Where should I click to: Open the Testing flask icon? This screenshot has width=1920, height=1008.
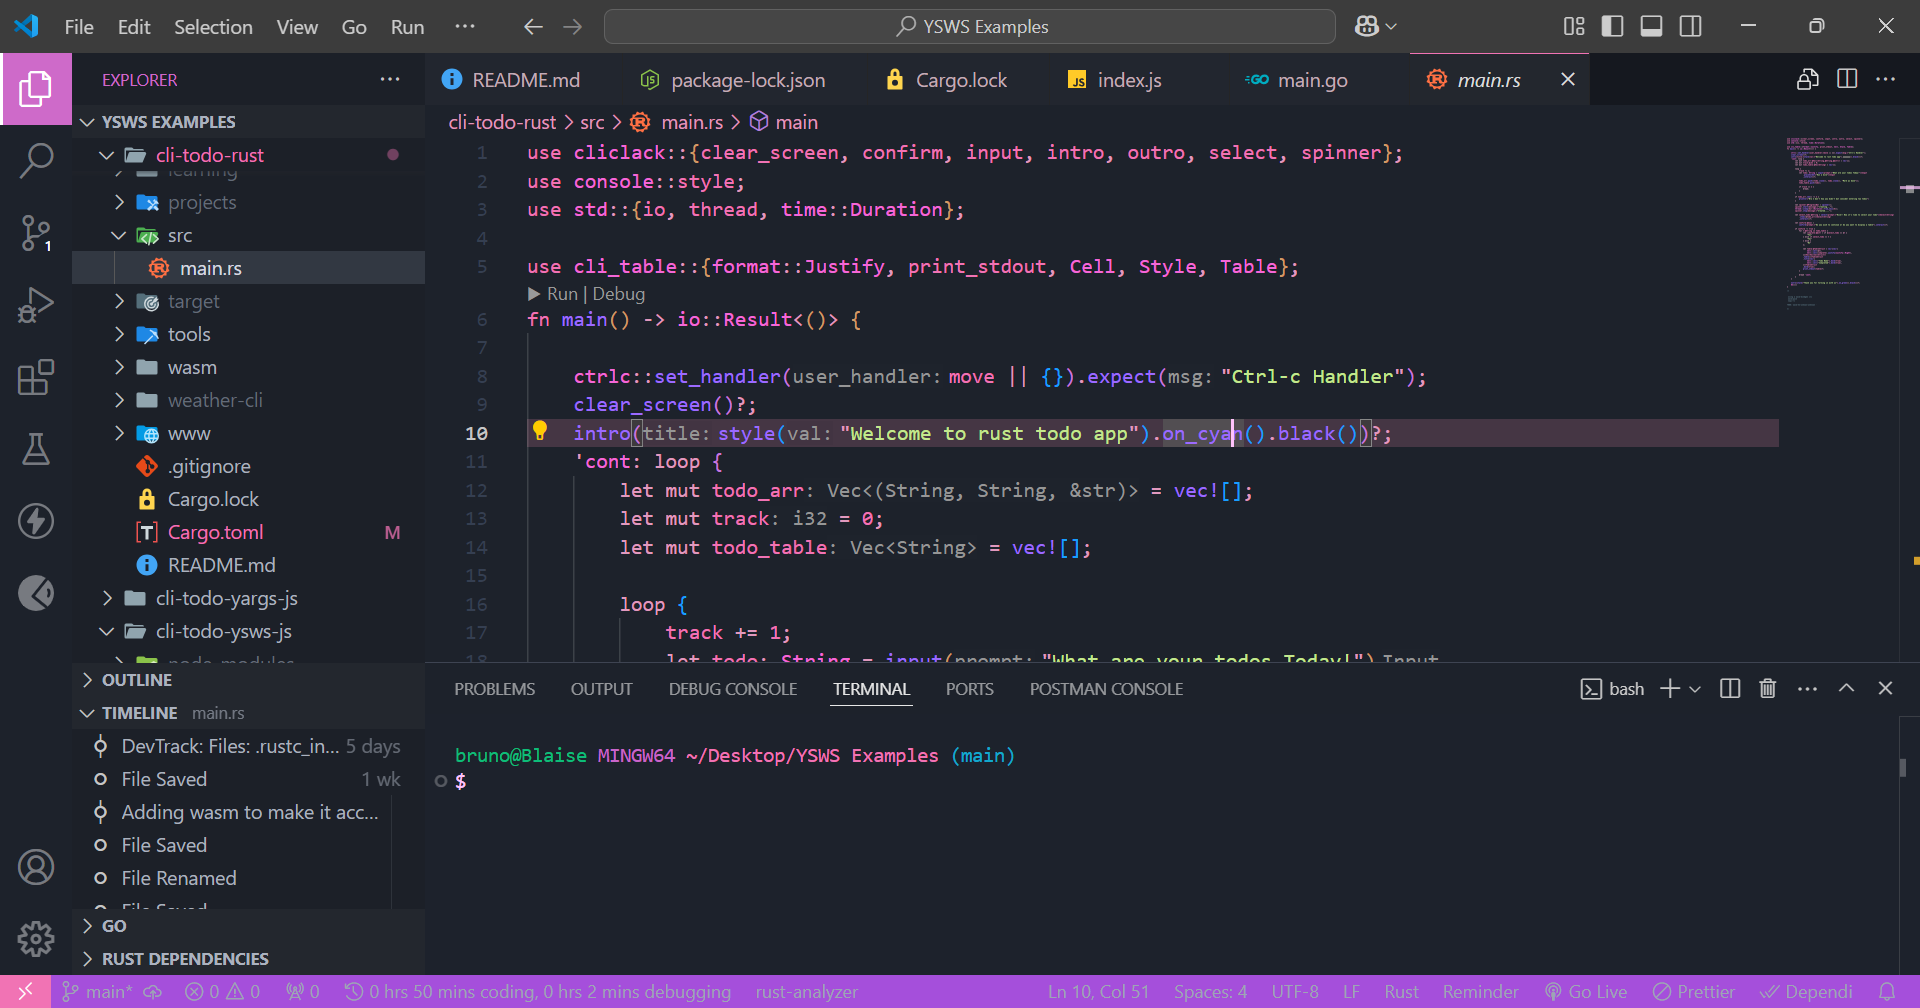pyautogui.click(x=36, y=449)
